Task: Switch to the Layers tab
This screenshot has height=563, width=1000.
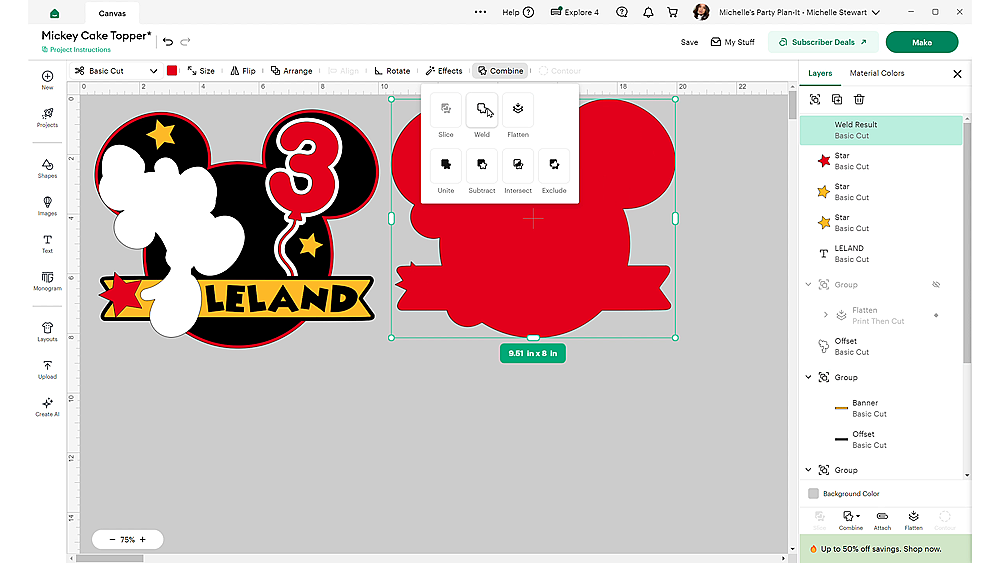Action: pyautogui.click(x=820, y=73)
